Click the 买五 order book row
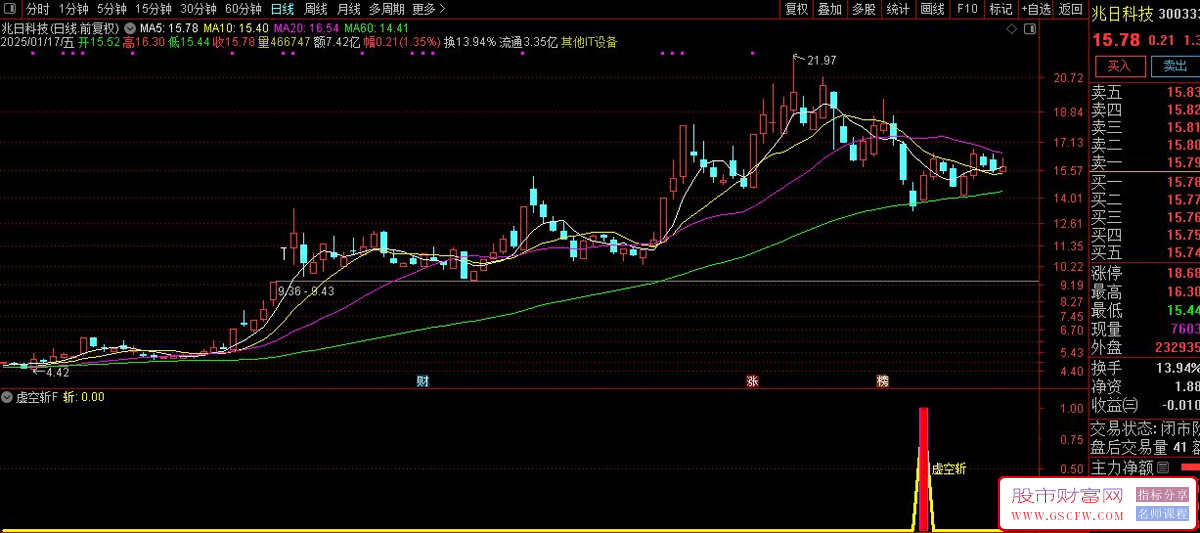1200x533 pixels. point(1145,252)
